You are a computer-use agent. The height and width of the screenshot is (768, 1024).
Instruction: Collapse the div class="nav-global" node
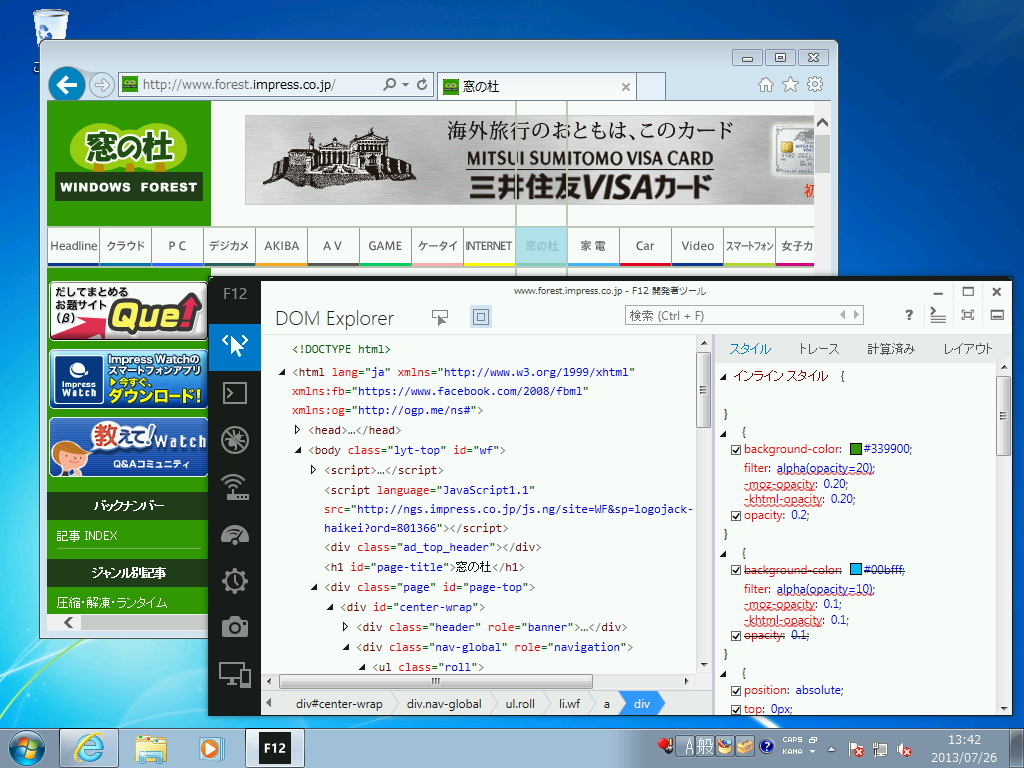click(x=347, y=647)
